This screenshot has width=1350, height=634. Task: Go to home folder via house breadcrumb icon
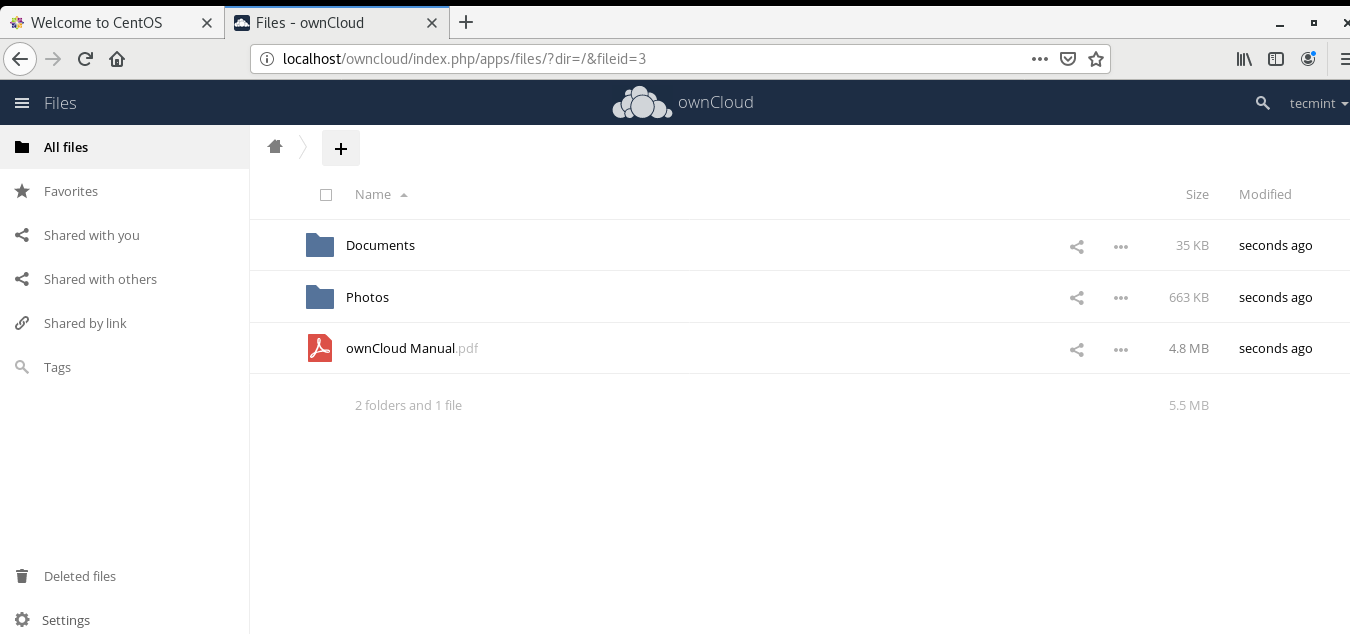[x=275, y=147]
